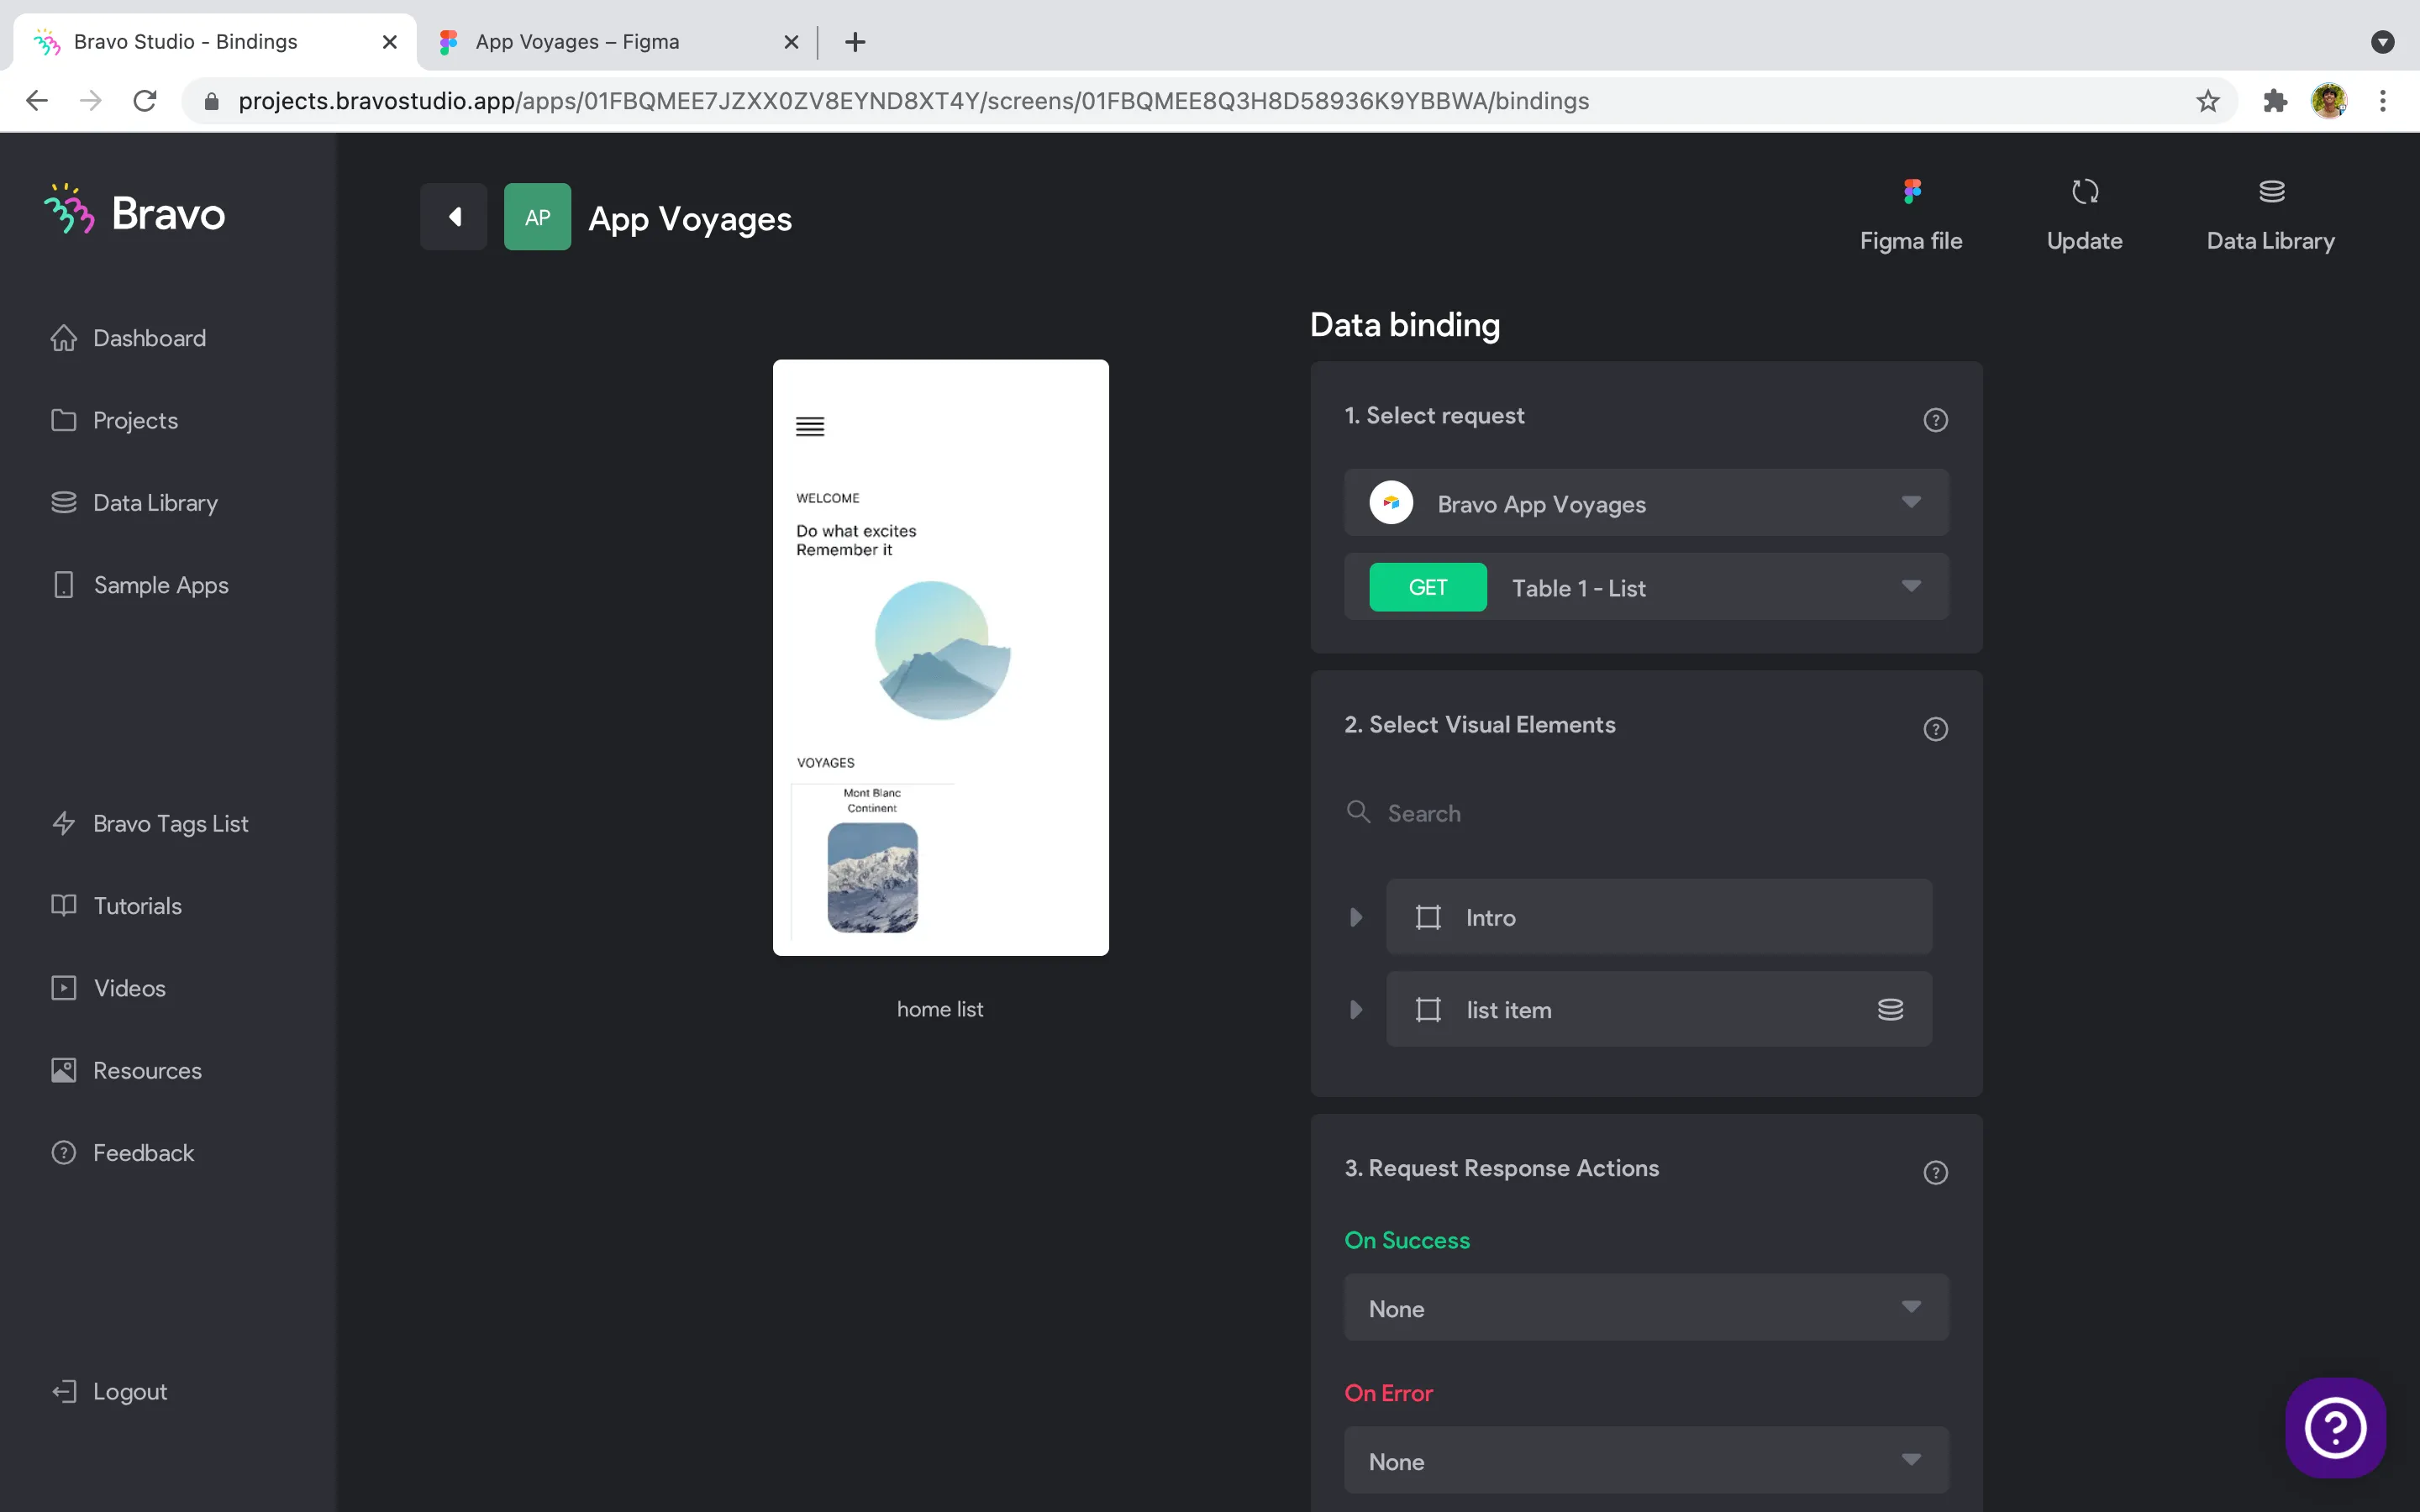Open the On Error action dropdown
The height and width of the screenshot is (1512, 2420).
pyautogui.click(x=1646, y=1460)
